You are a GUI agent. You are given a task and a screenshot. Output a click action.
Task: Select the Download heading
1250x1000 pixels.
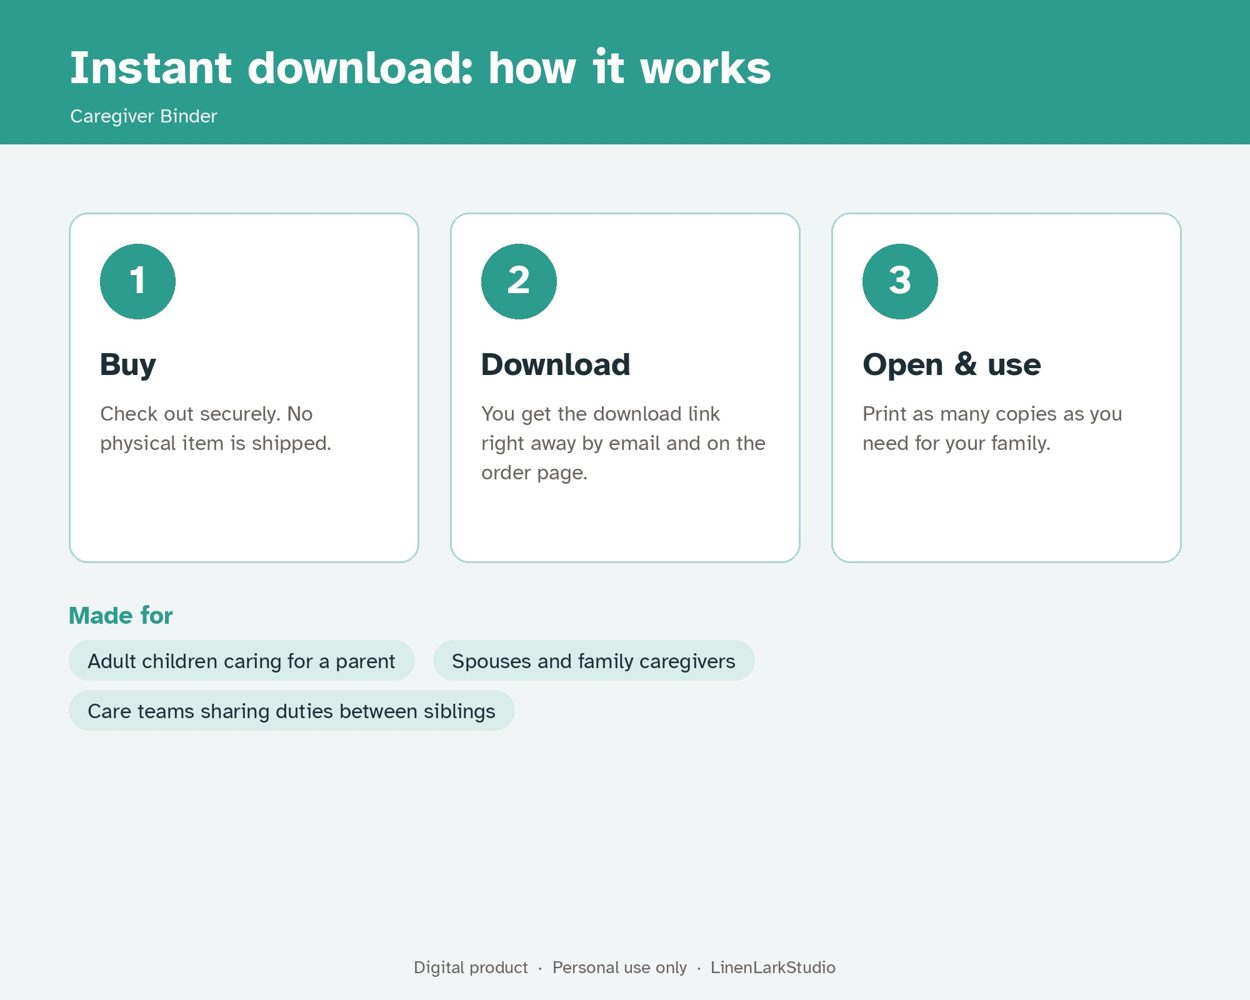(x=556, y=365)
